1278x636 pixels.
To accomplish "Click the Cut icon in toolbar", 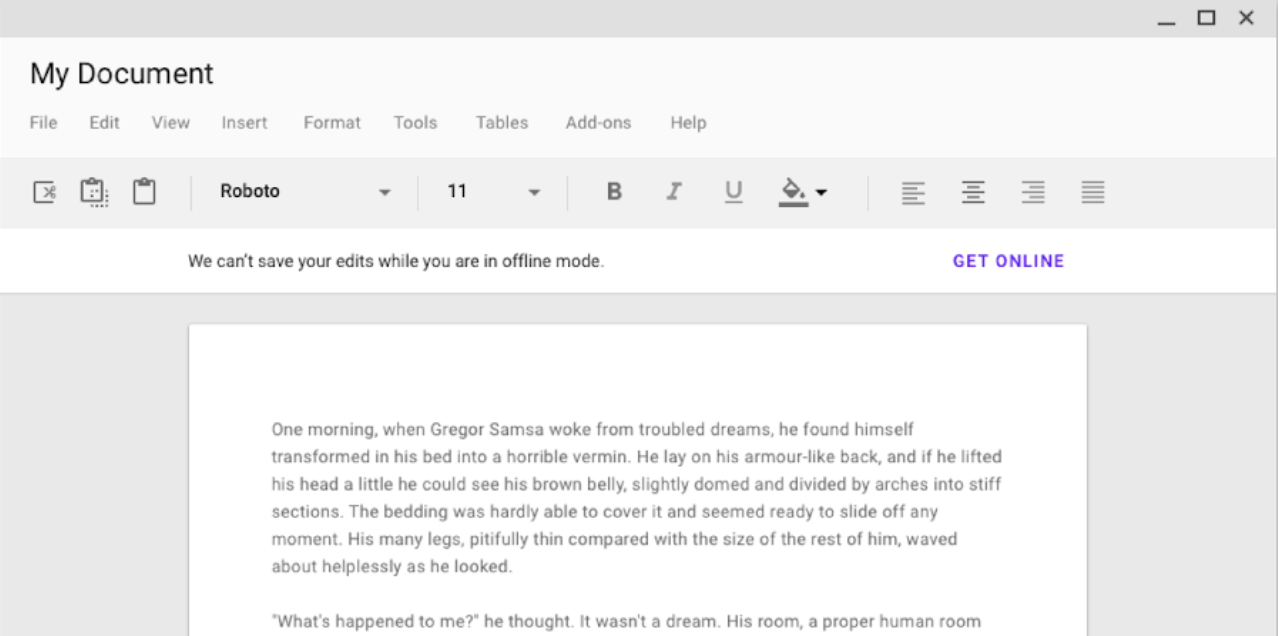I will [44, 192].
